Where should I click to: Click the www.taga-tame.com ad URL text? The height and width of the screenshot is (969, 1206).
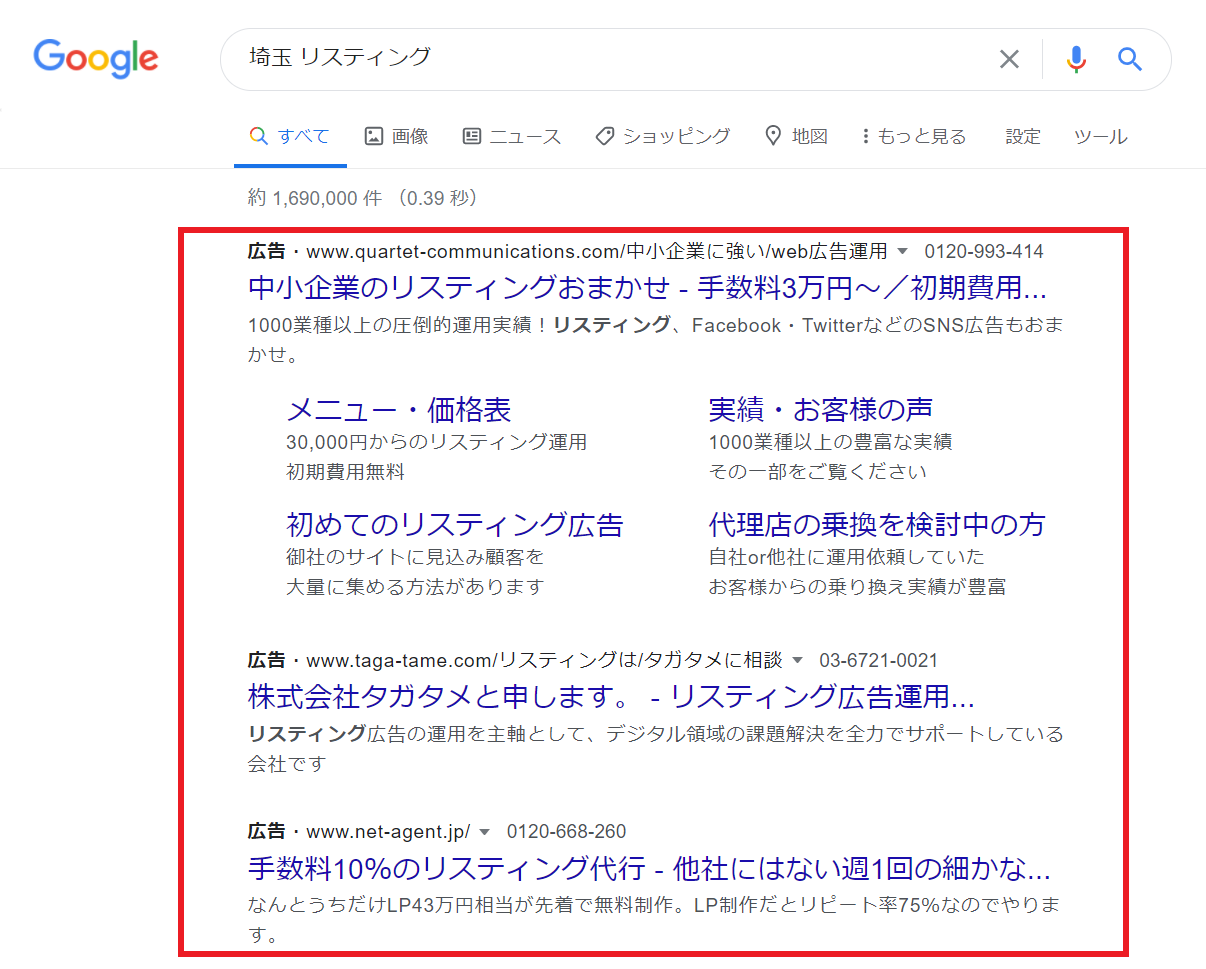(544, 660)
